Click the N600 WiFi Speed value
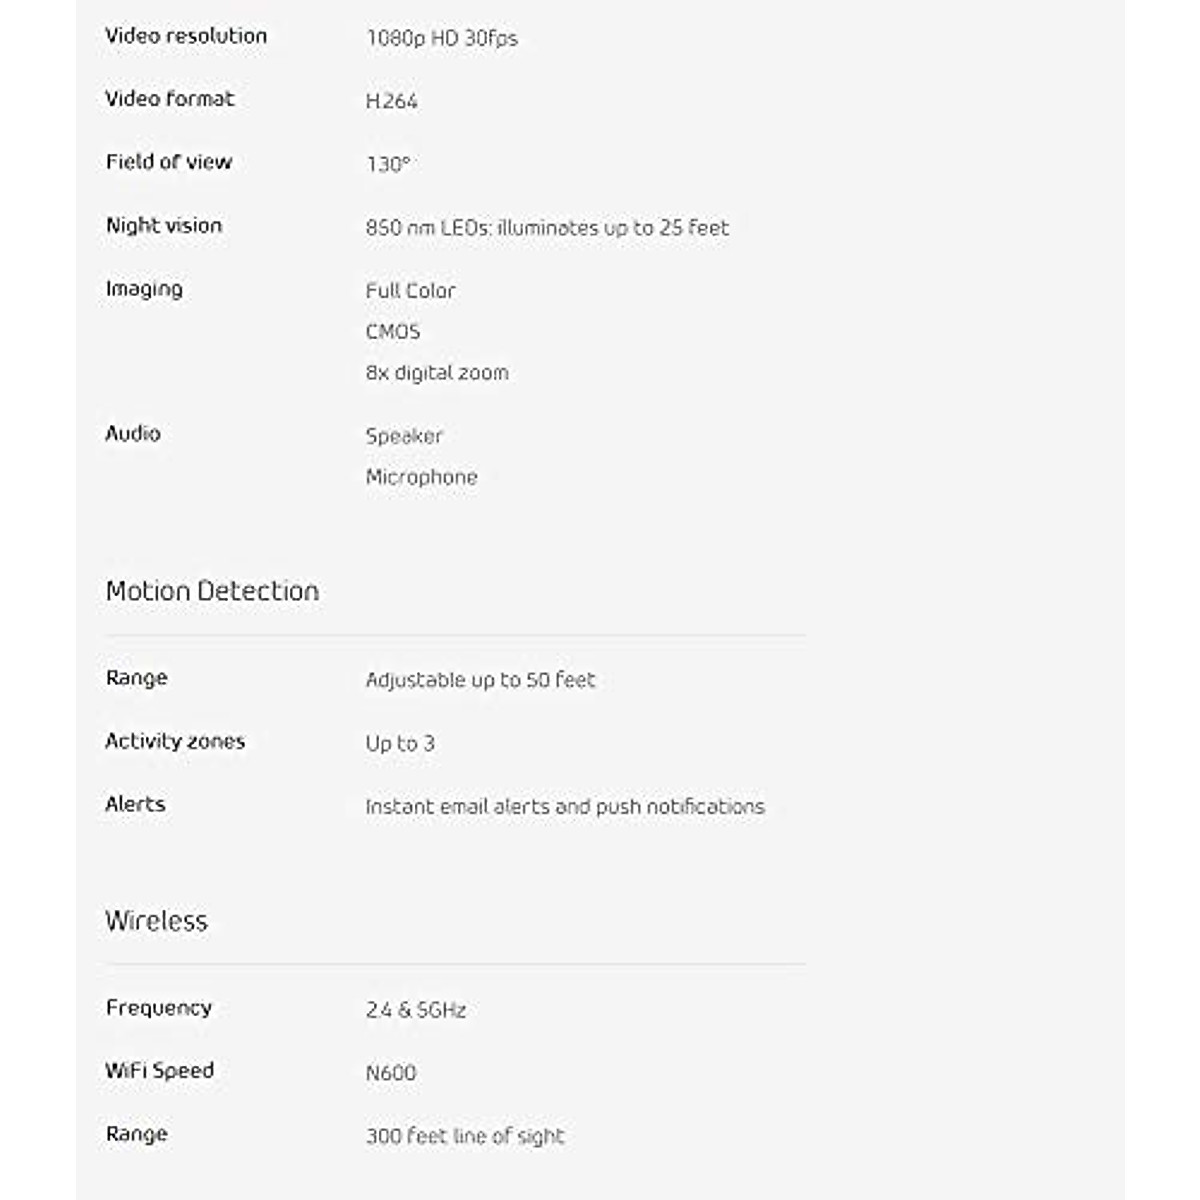Viewport: 1200px width, 1200px height. 390,1073
